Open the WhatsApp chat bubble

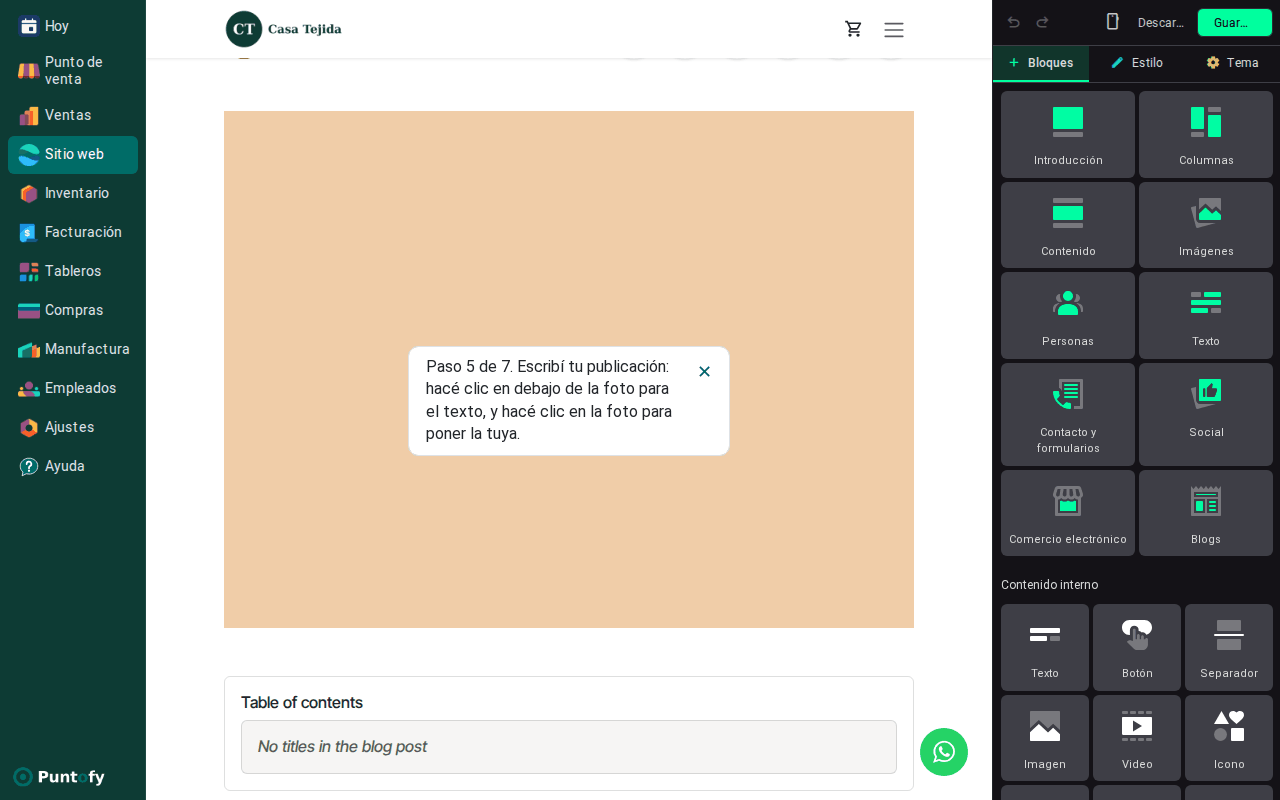click(944, 752)
